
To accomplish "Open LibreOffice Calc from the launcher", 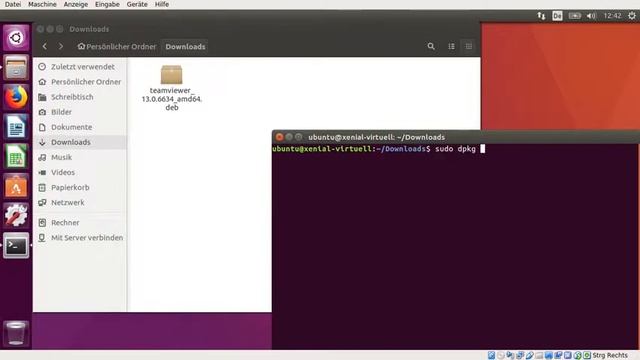I will point(16,157).
